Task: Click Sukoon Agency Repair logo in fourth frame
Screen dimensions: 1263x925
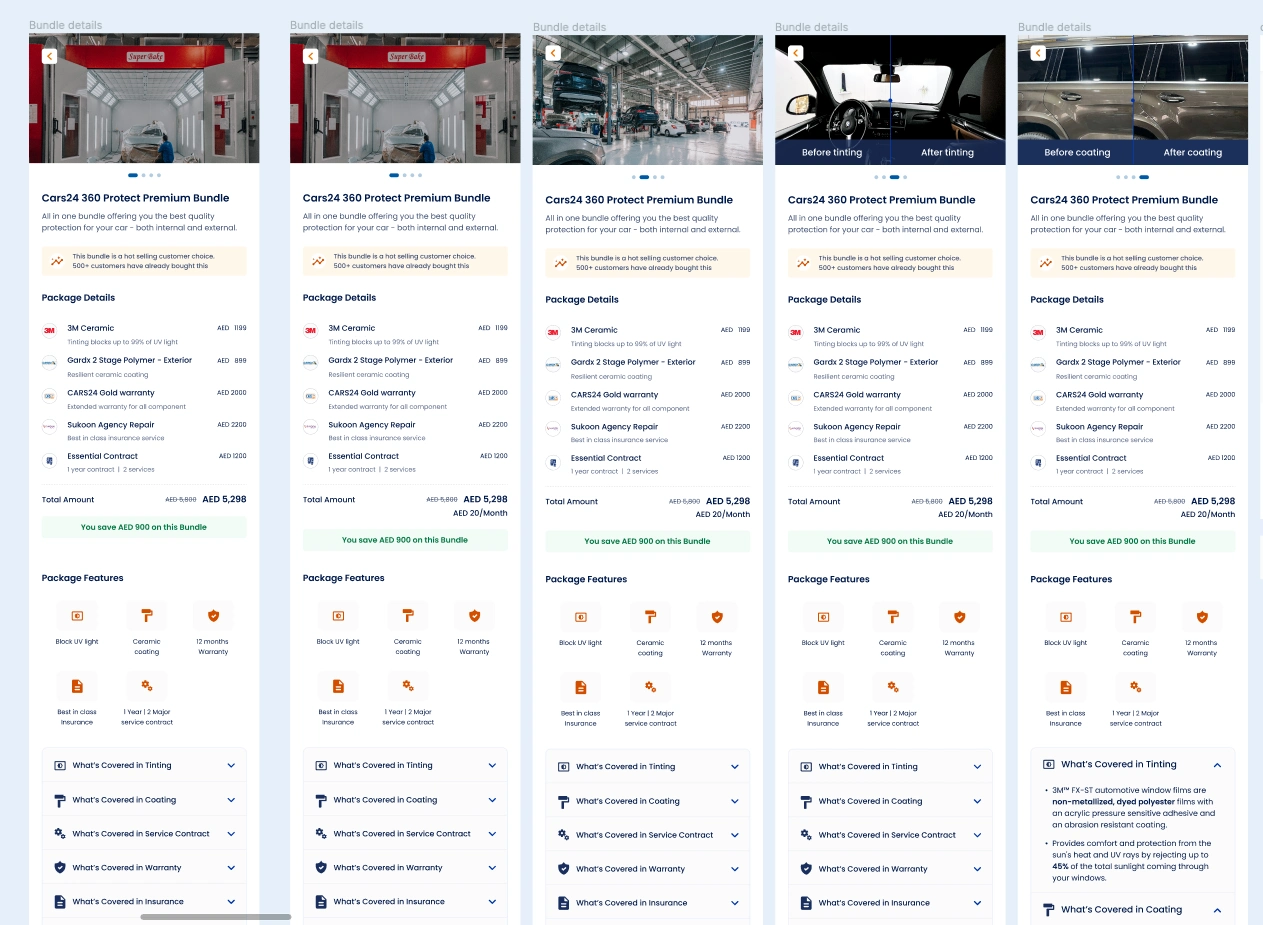Action: click(x=796, y=430)
